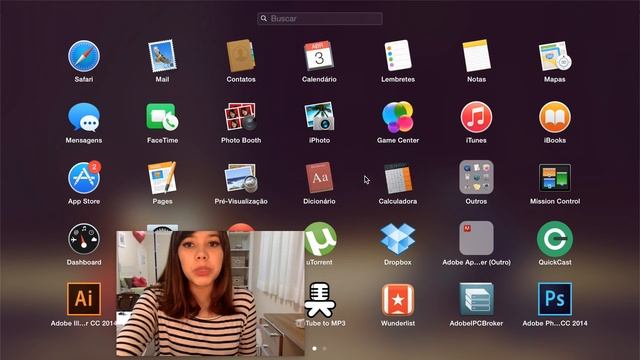The height and width of the screenshot is (360, 640).
Task: Open Pré-Visualização app
Action: click(x=241, y=178)
